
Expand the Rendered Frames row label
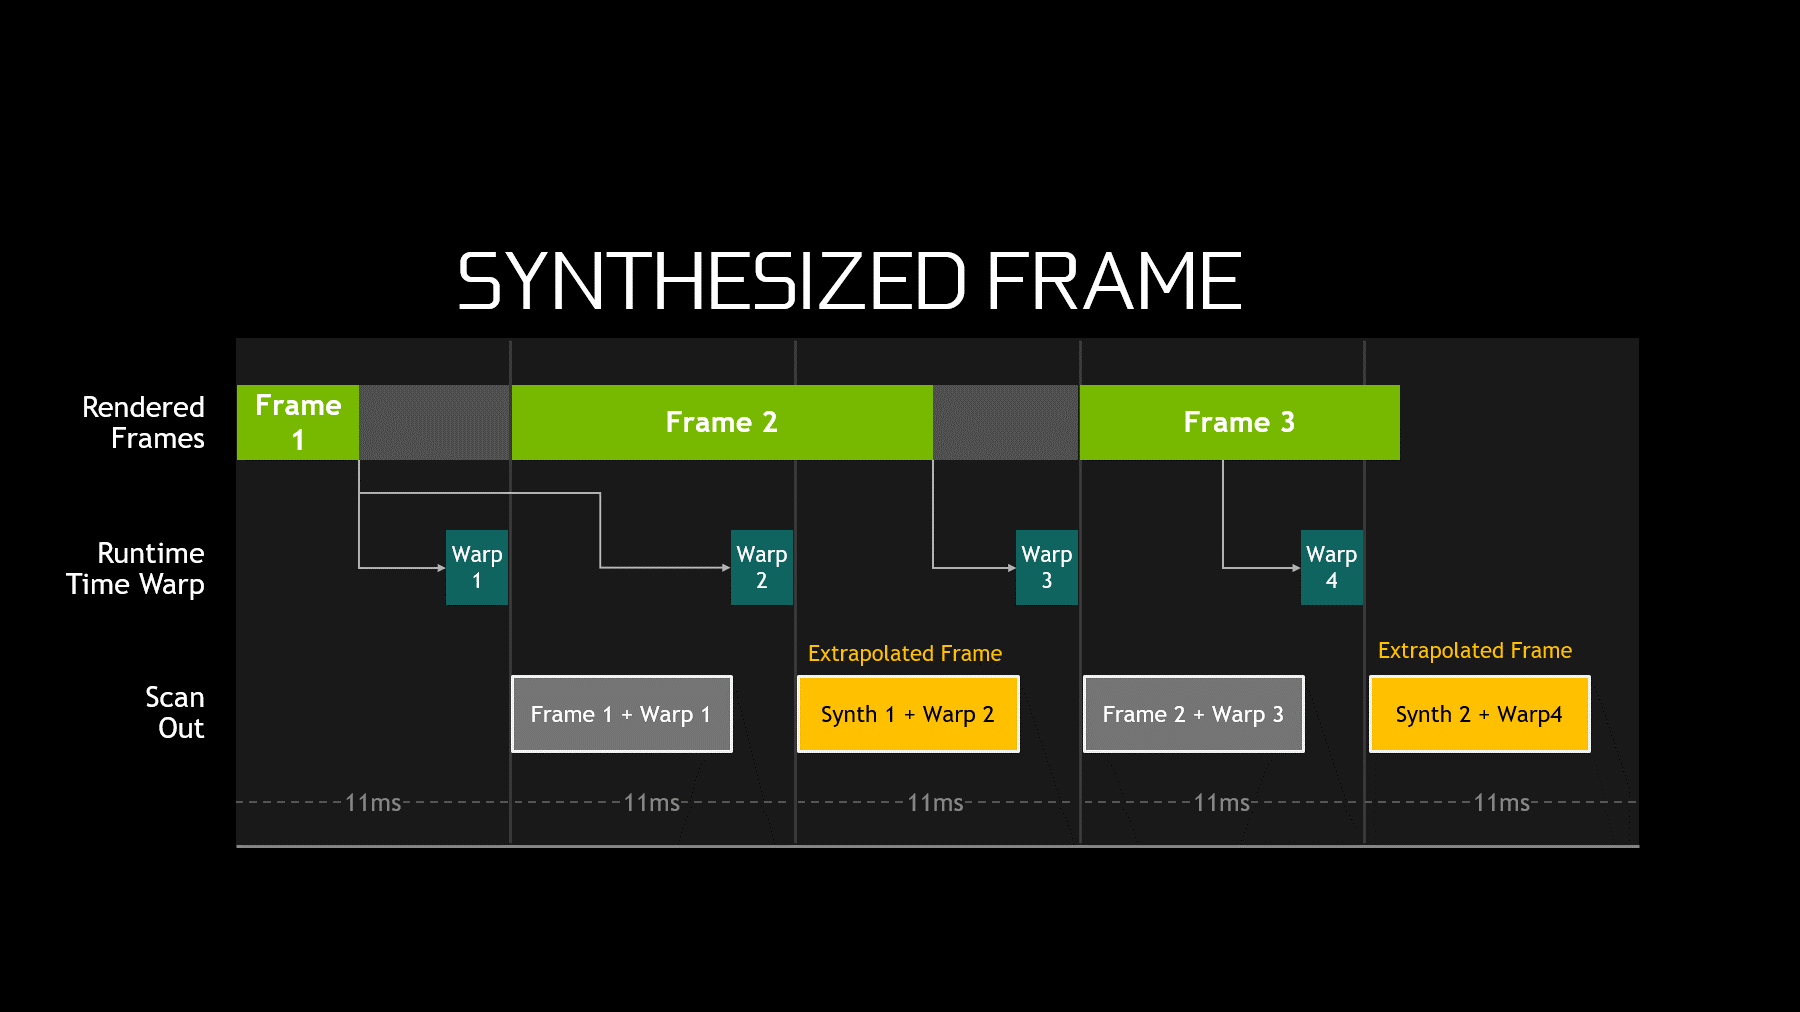(143, 422)
